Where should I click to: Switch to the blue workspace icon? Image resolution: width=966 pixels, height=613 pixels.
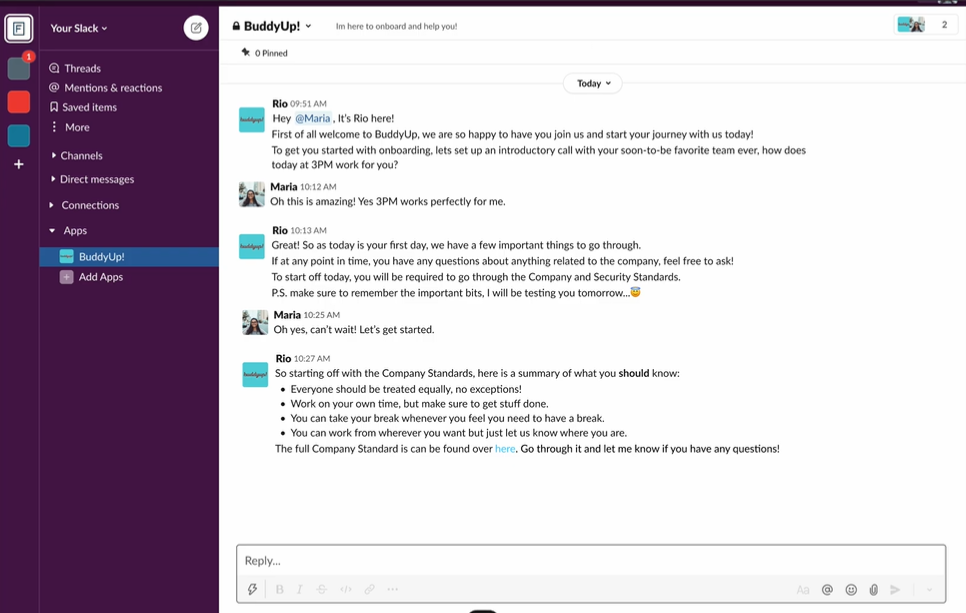[x=19, y=136]
